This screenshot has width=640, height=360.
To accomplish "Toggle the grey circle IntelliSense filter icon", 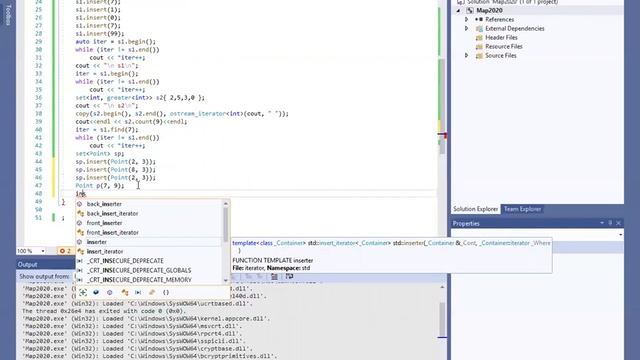I will pos(110,292).
